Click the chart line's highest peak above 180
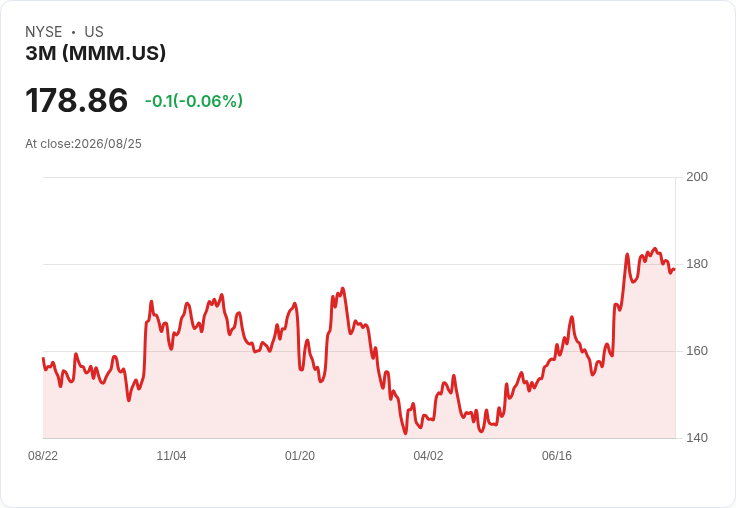Viewport: 736px width, 508px height. (655, 249)
